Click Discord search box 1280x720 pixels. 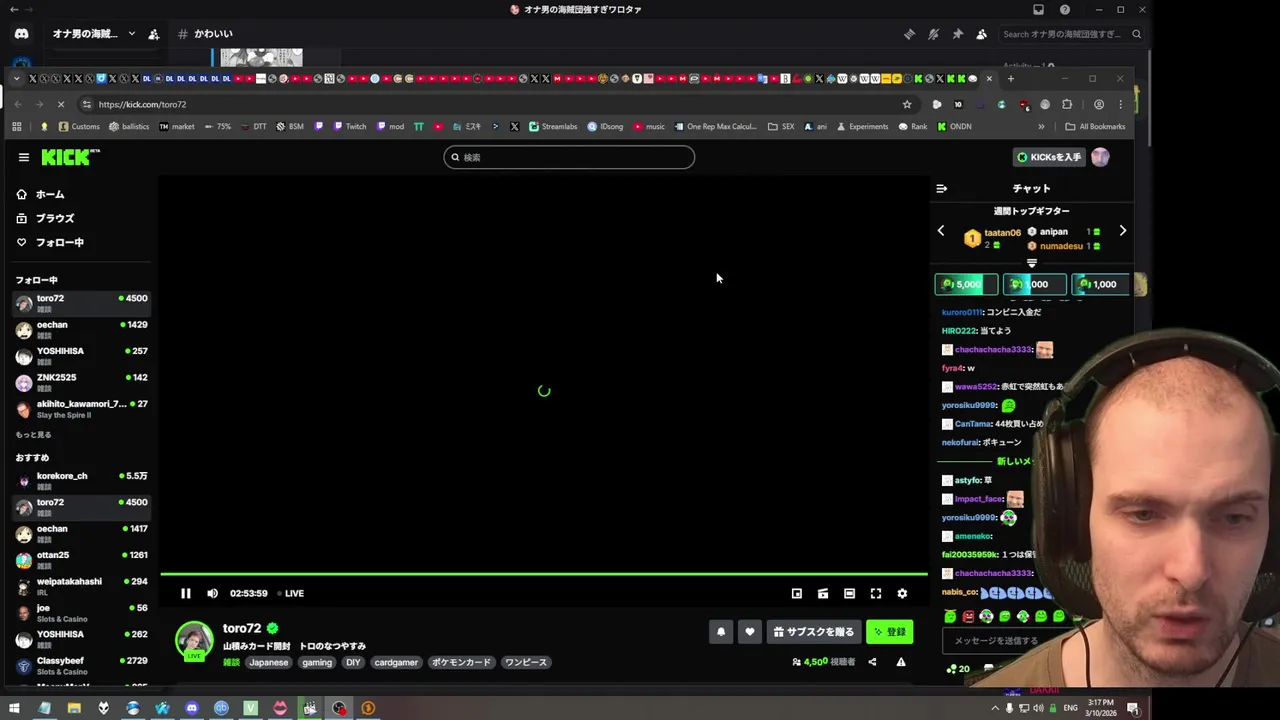1072,34
